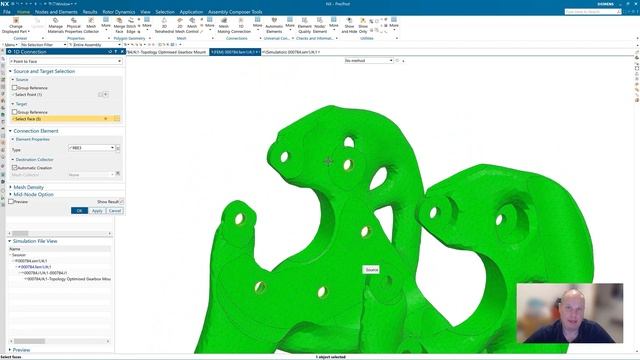Collapse Source and Target Selection section
640x360 pixels.
(43, 71)
